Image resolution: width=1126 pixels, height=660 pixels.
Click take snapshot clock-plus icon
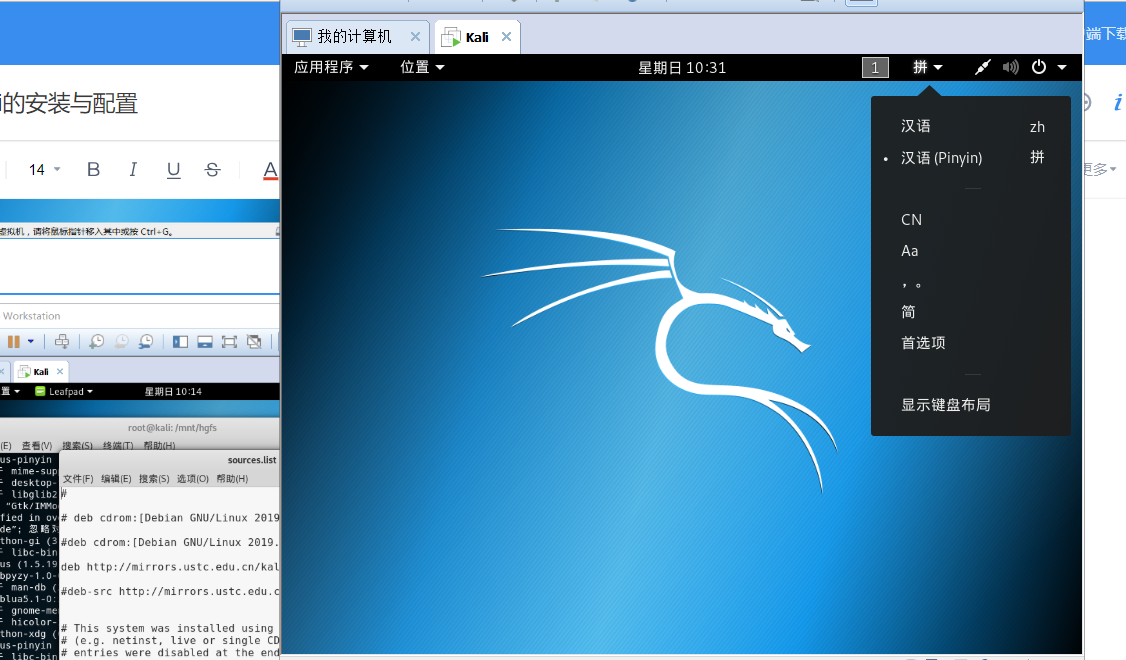point(96,342)
